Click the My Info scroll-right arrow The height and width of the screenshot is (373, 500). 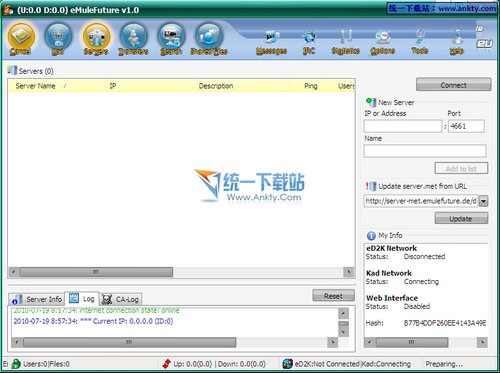[x=482, y=342]
